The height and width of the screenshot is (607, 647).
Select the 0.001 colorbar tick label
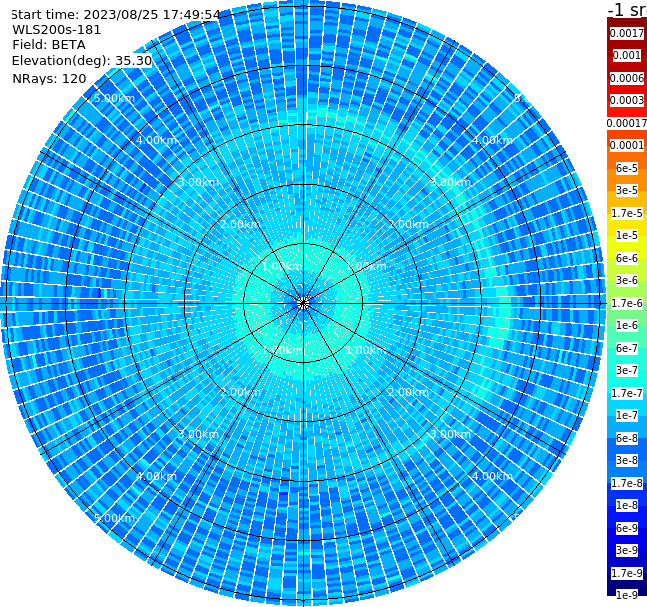click(x=627, y=55)
